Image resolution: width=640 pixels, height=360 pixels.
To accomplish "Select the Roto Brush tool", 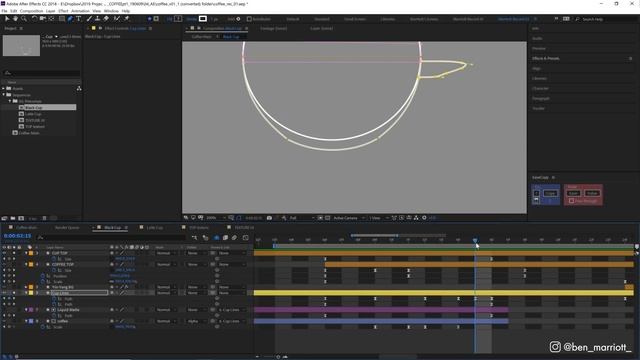I will point(117,19).
